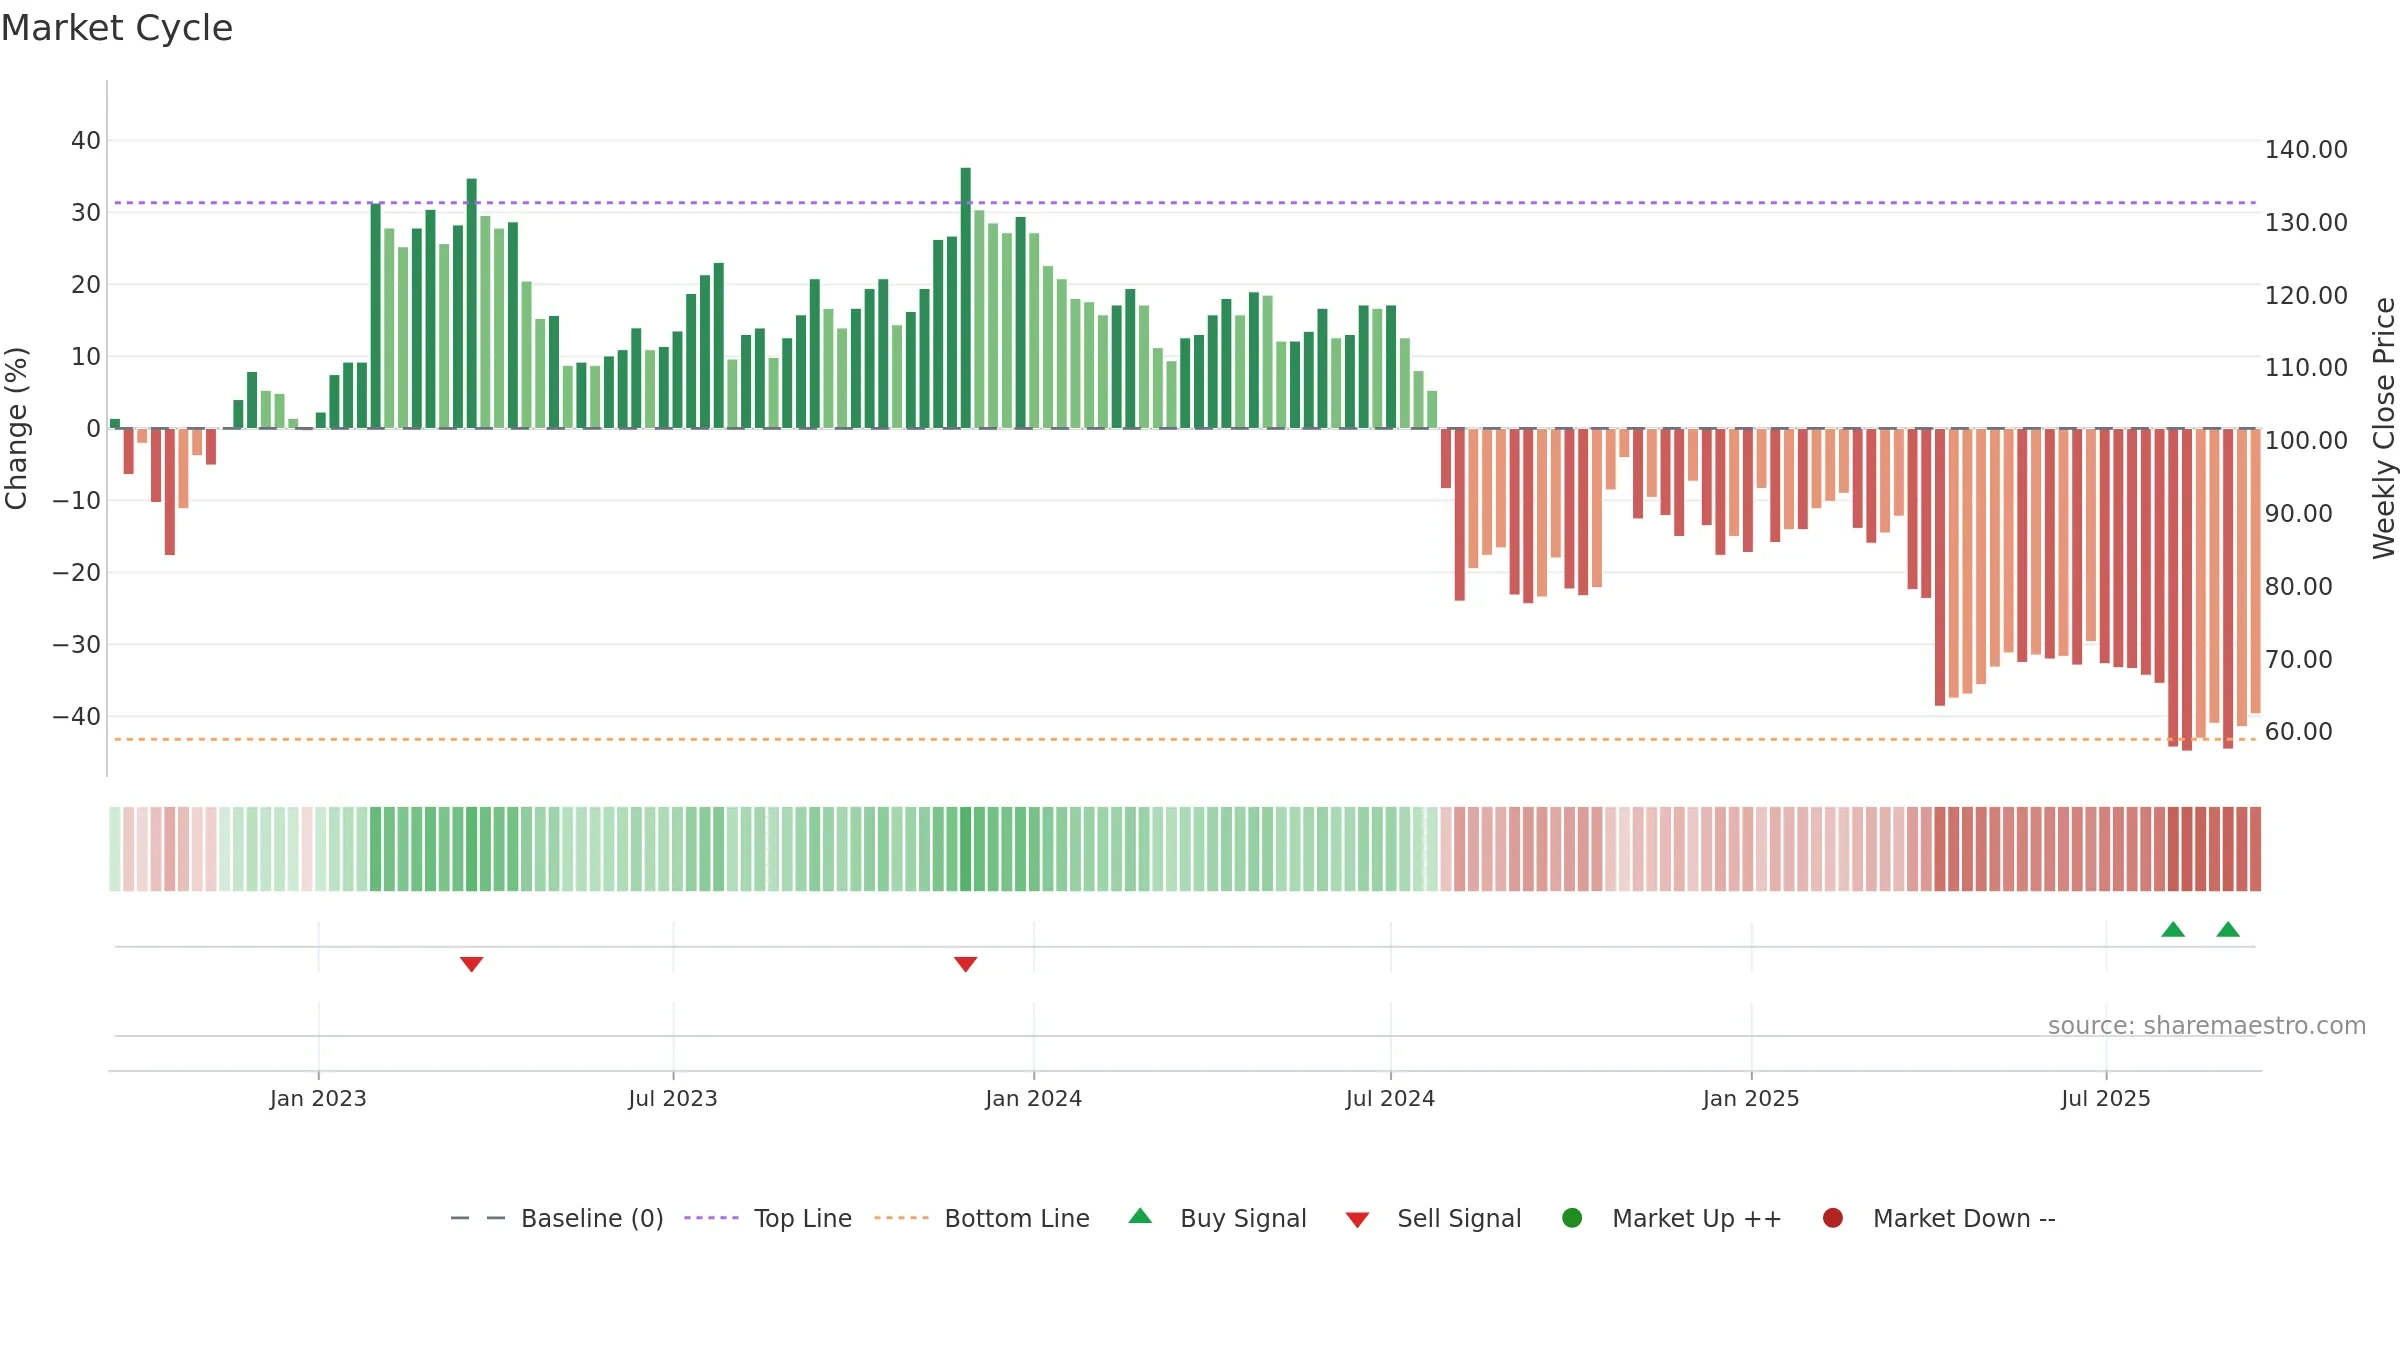This screenshot has height=1350, width=2400.
Task: Click the second red sell signal triangle
Action: click(965, 964)
